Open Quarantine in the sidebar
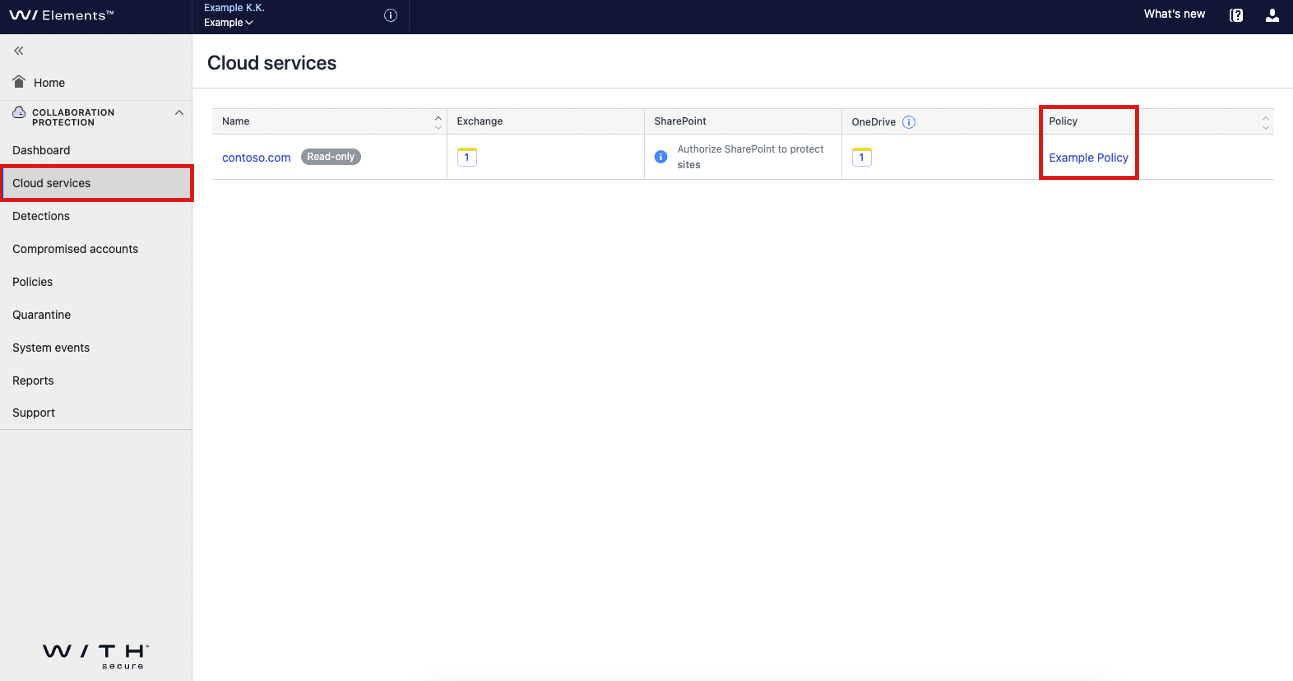Image resolution: width=1293 pixels, height=681 pixels. click(41, 315)
